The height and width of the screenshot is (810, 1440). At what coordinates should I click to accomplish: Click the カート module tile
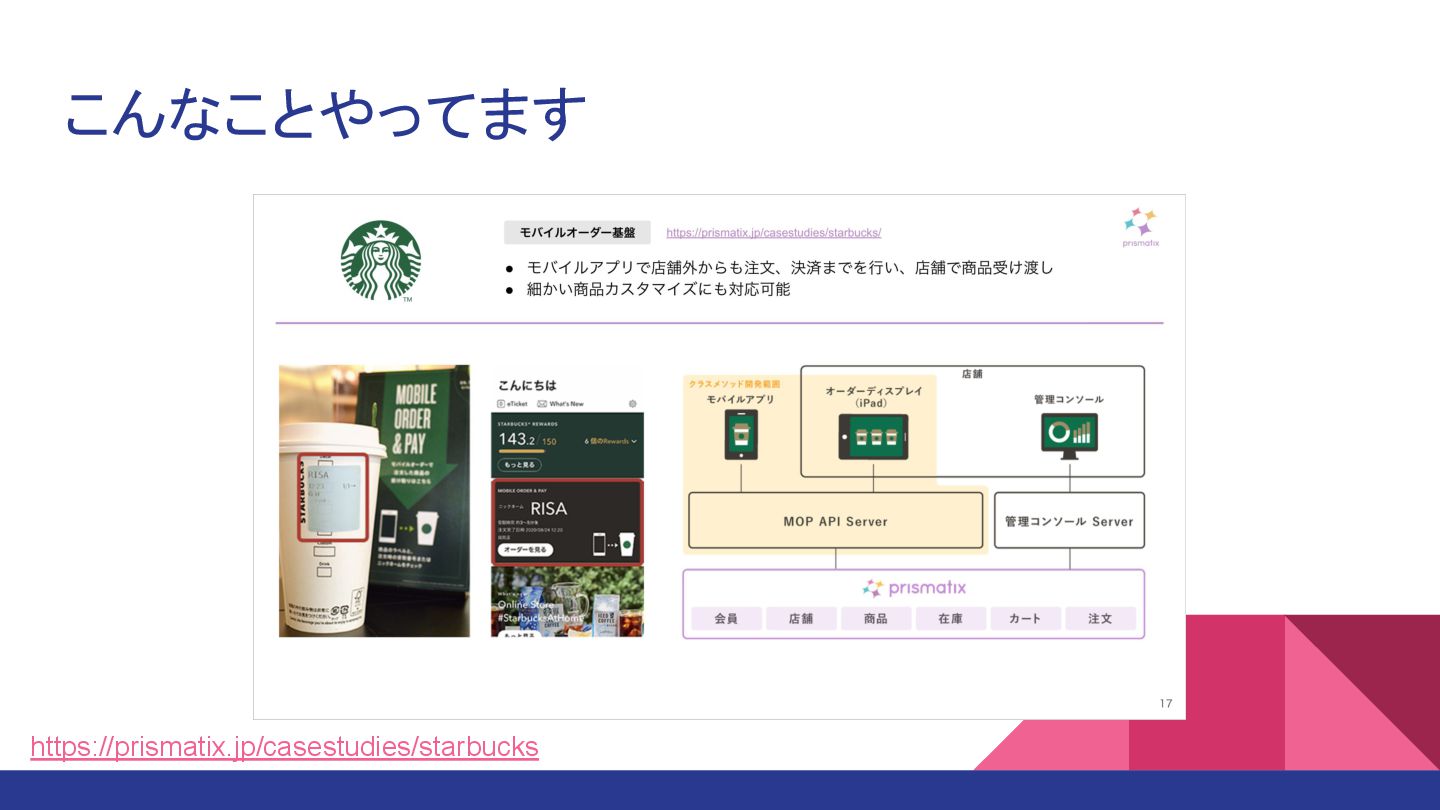tap(1025, 619)
